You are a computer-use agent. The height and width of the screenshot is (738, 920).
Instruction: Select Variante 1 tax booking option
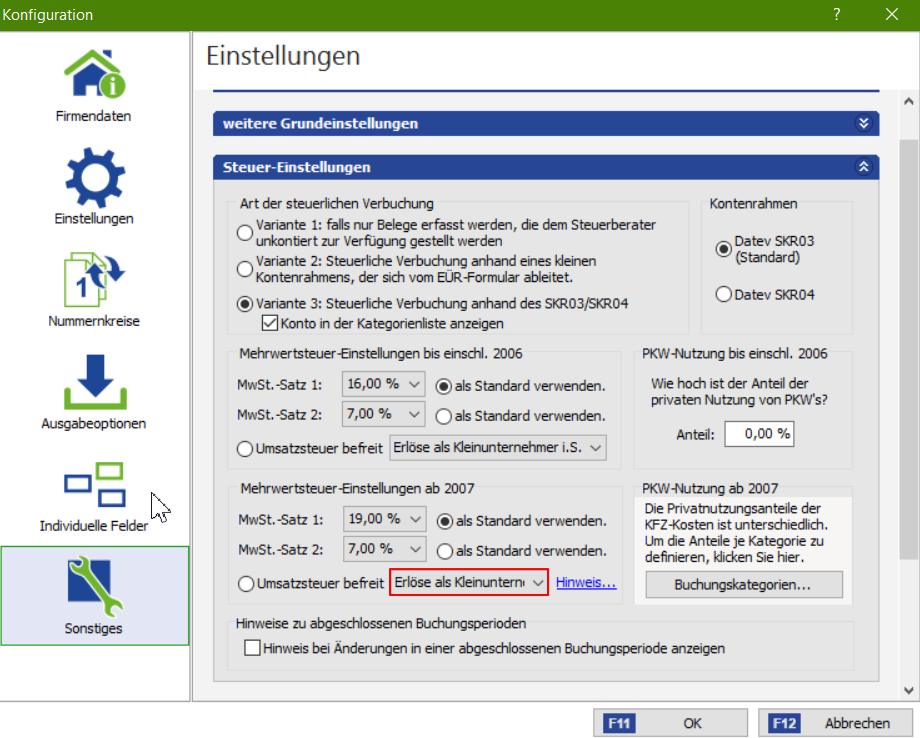(x=245, y=232)
